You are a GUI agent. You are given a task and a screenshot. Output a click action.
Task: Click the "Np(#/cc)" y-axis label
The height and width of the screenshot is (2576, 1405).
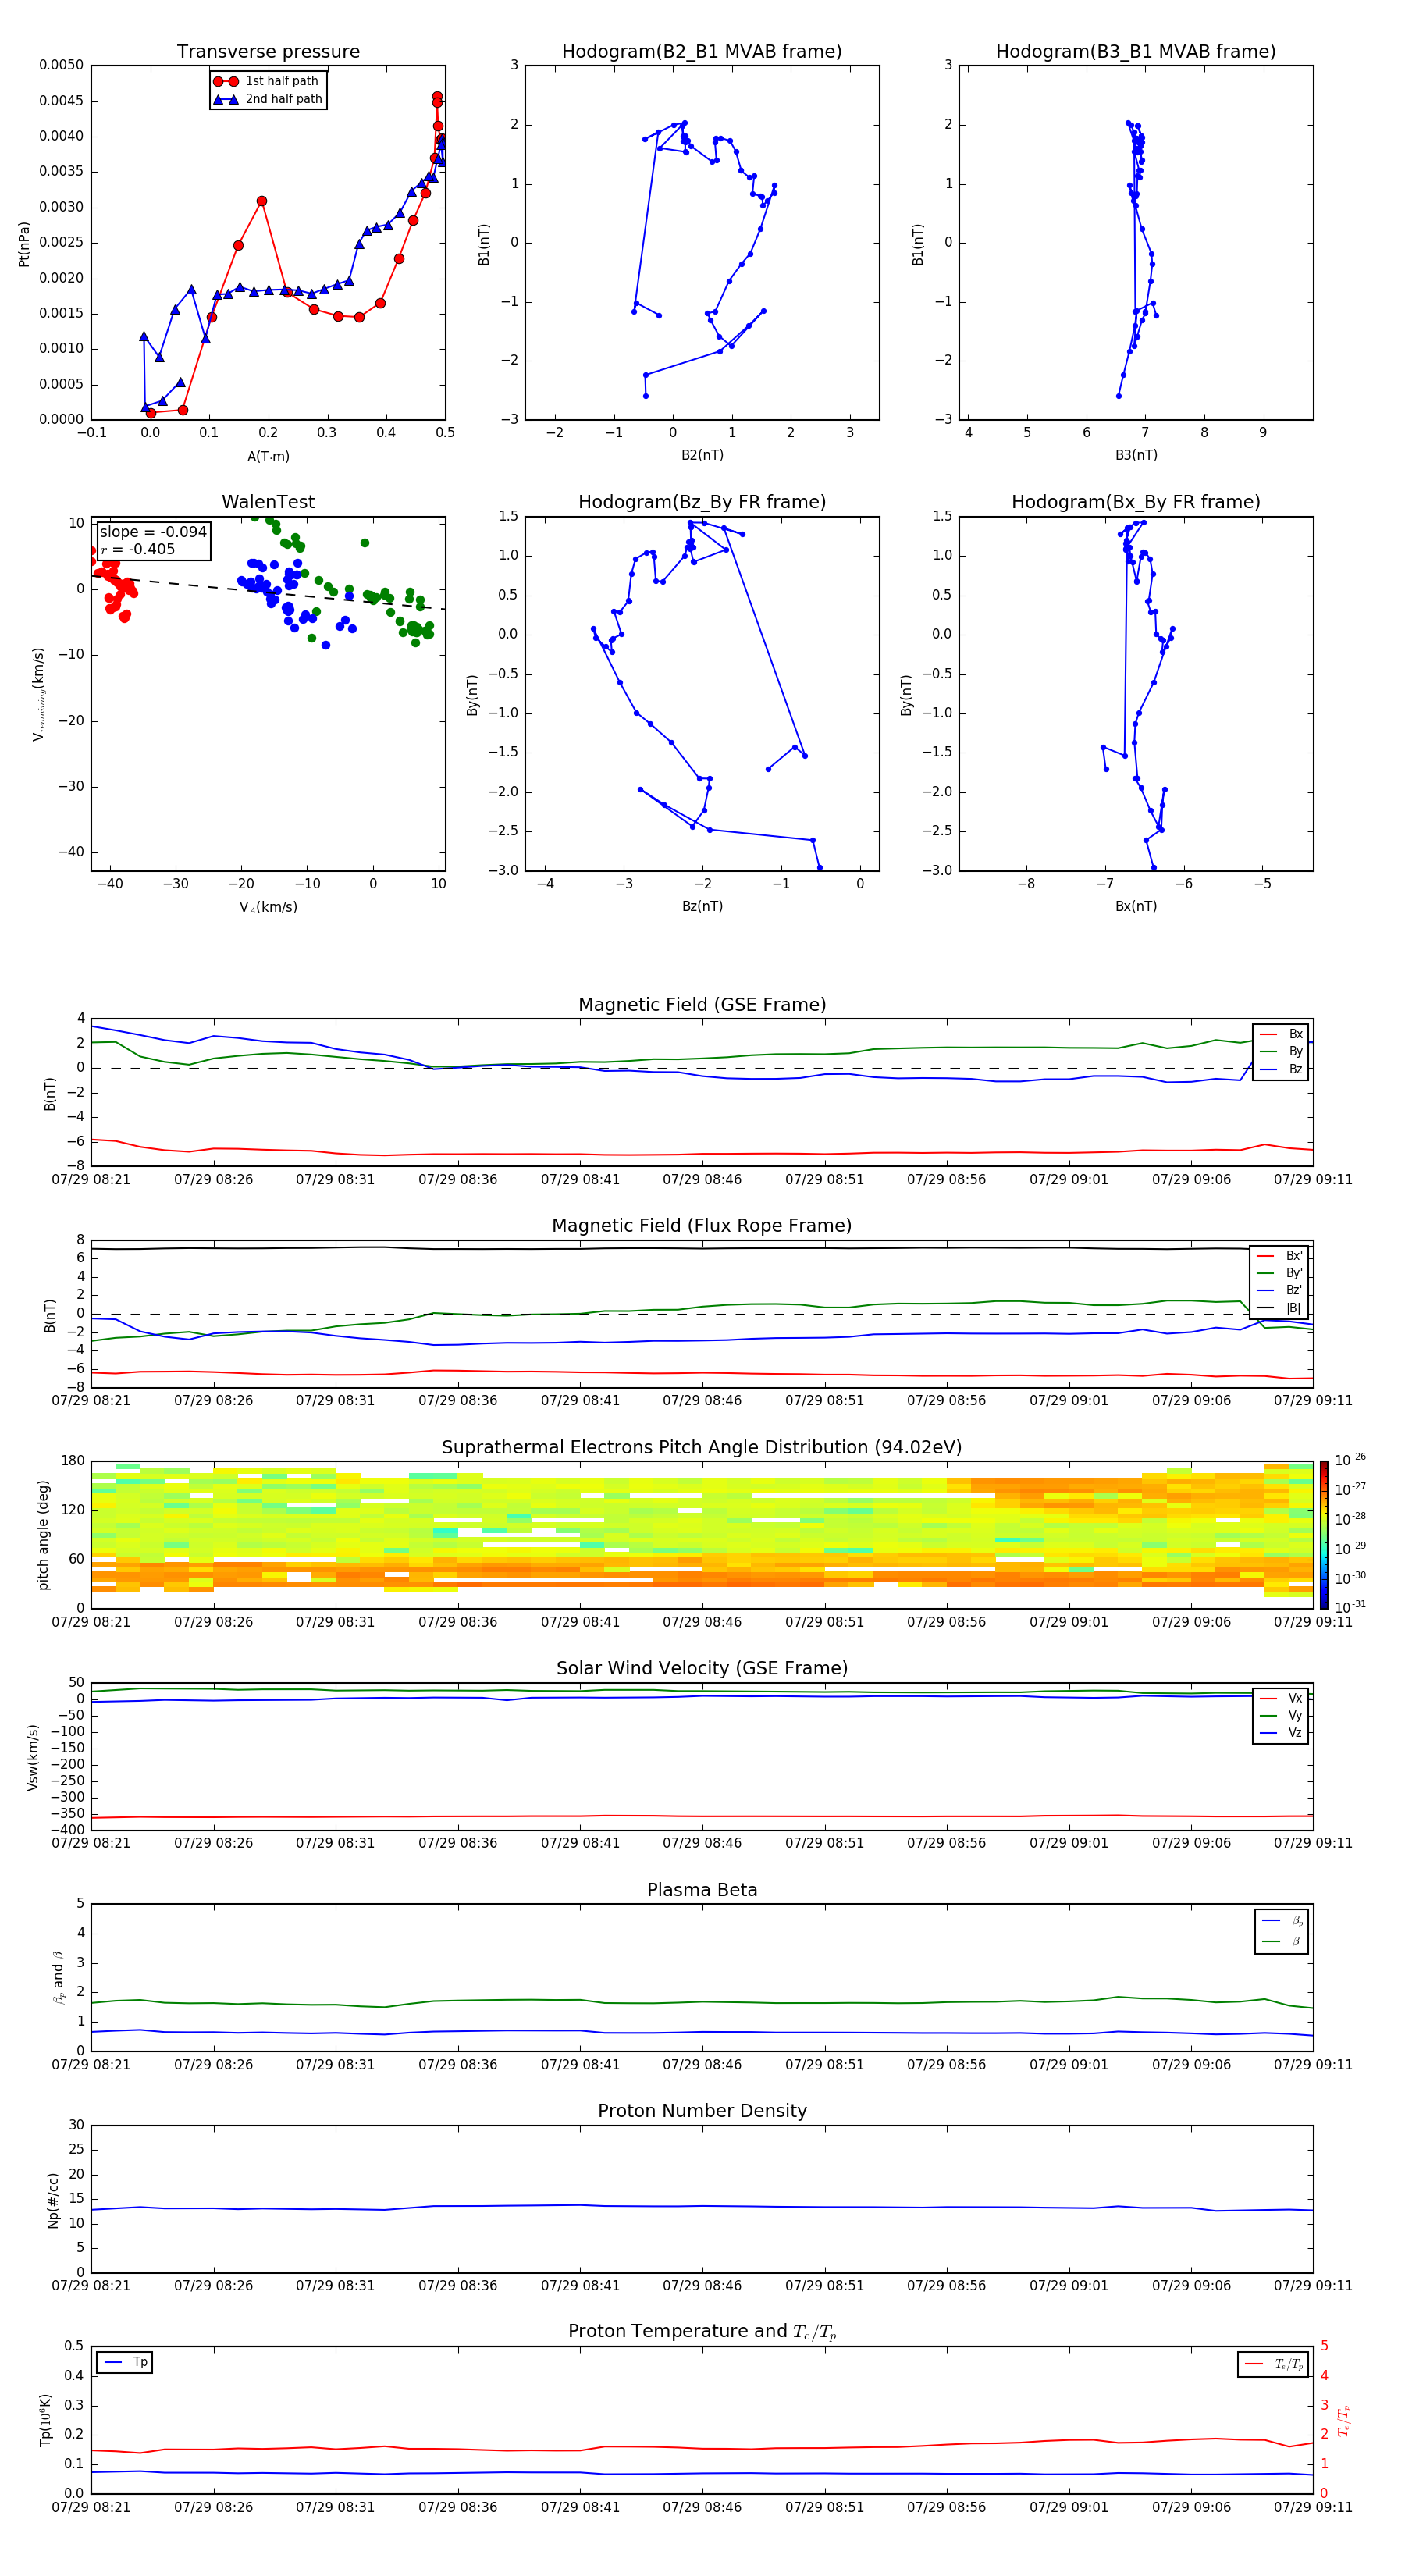52,2200
